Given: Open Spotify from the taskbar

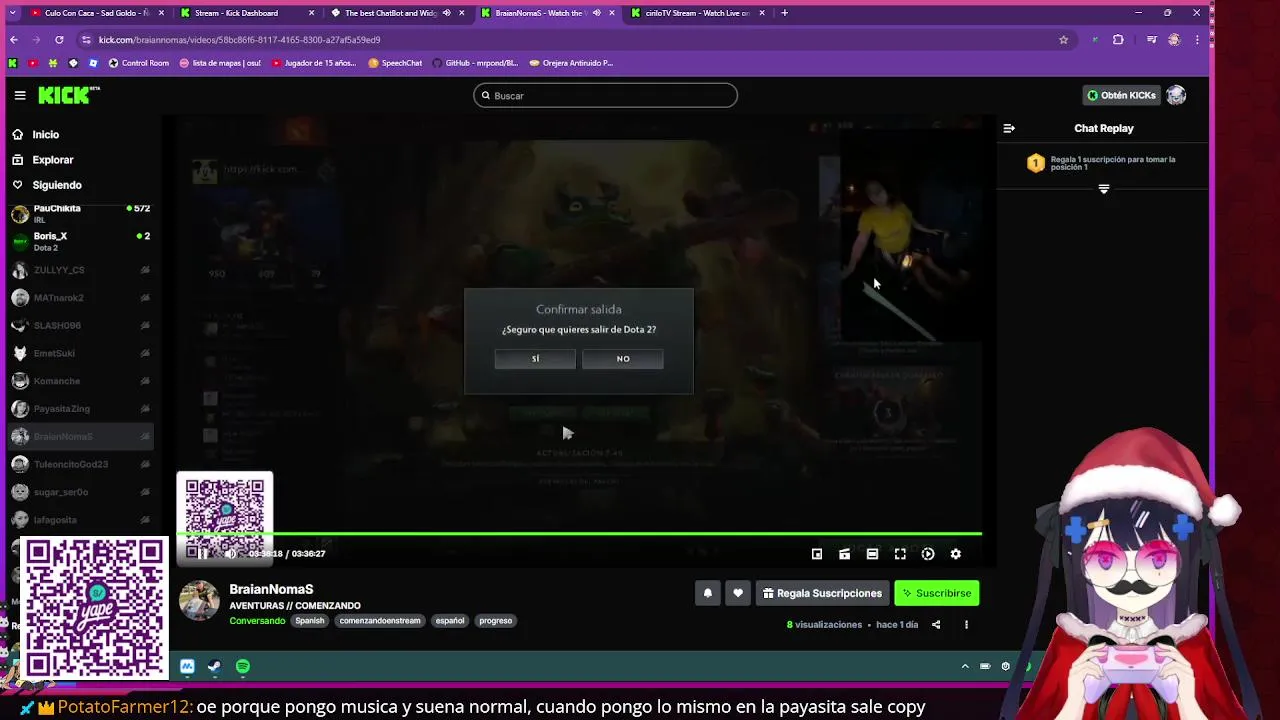Looking at the screenshot, I should (243, 666).
